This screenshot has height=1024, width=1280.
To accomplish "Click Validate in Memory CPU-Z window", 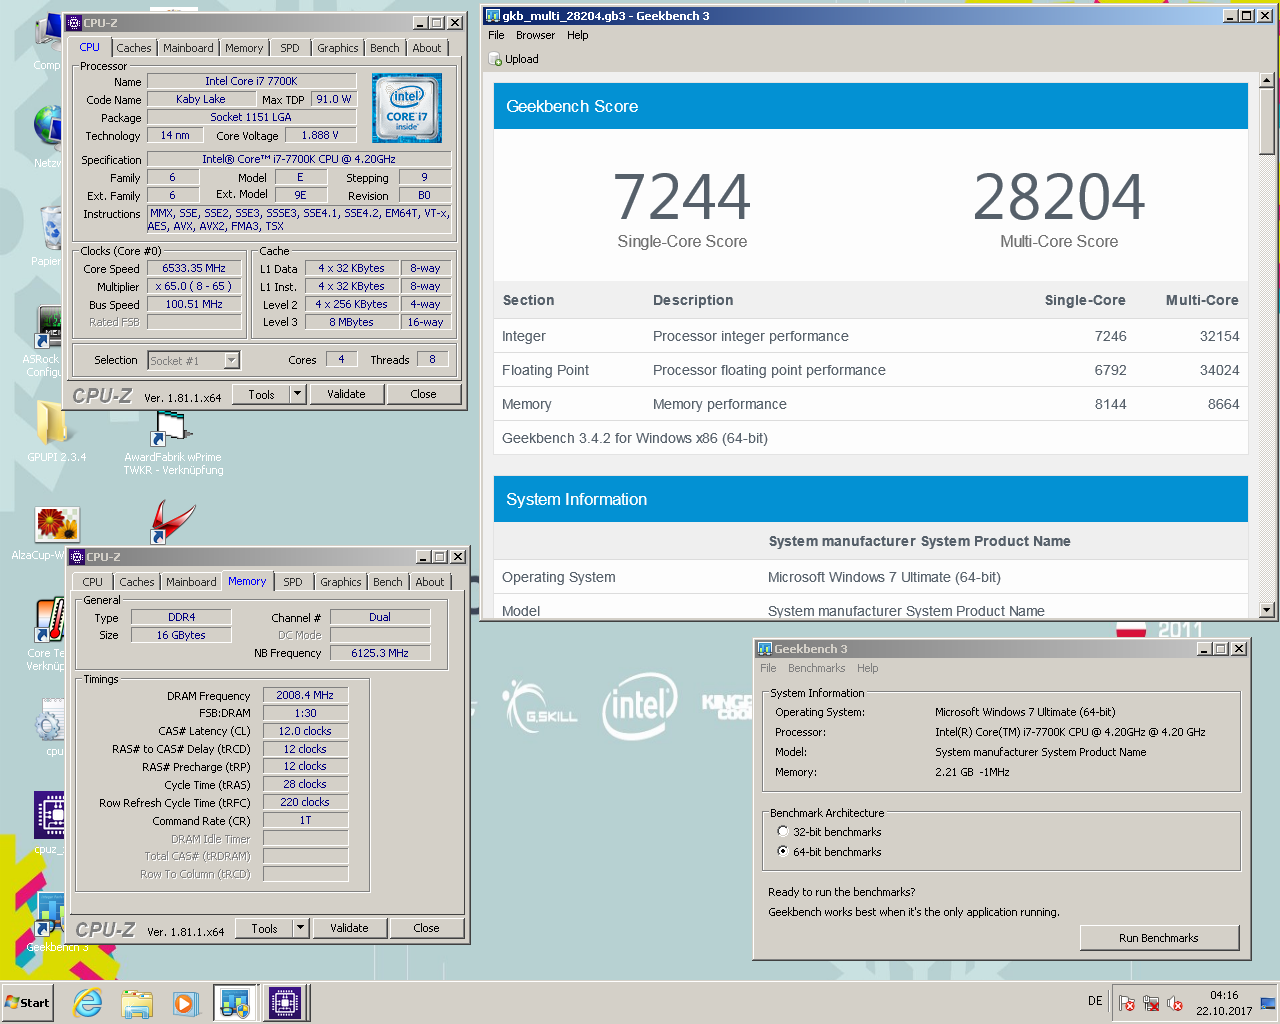I will (349, 928).
